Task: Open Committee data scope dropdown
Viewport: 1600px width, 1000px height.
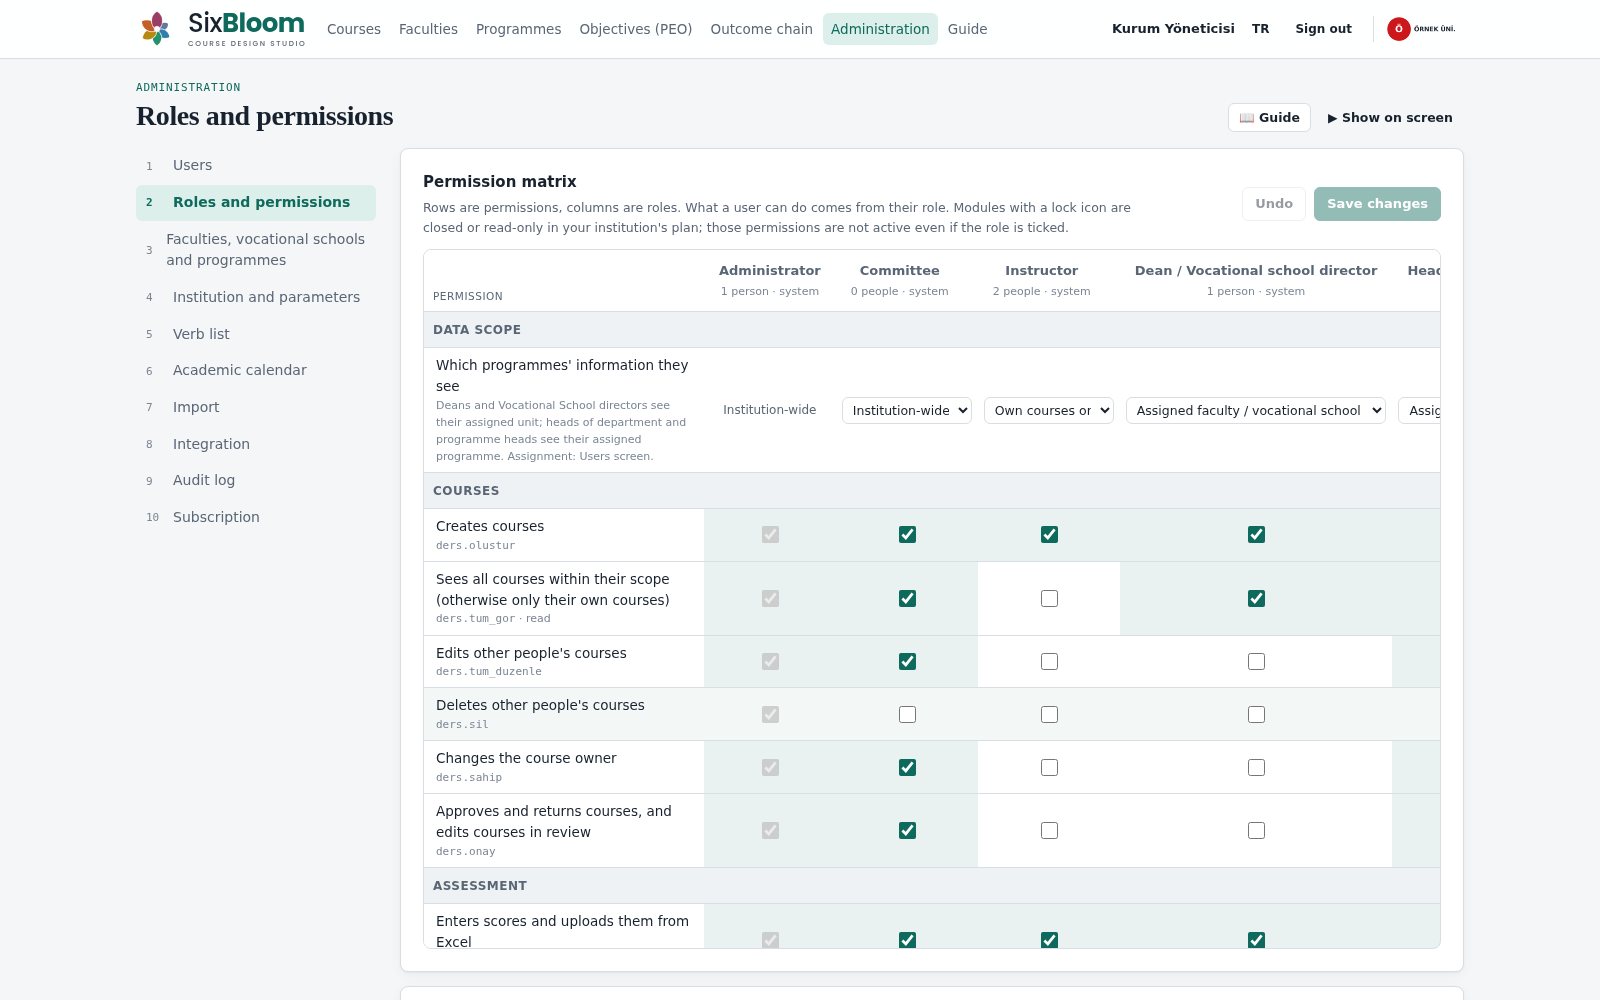Action: point(907,411)
